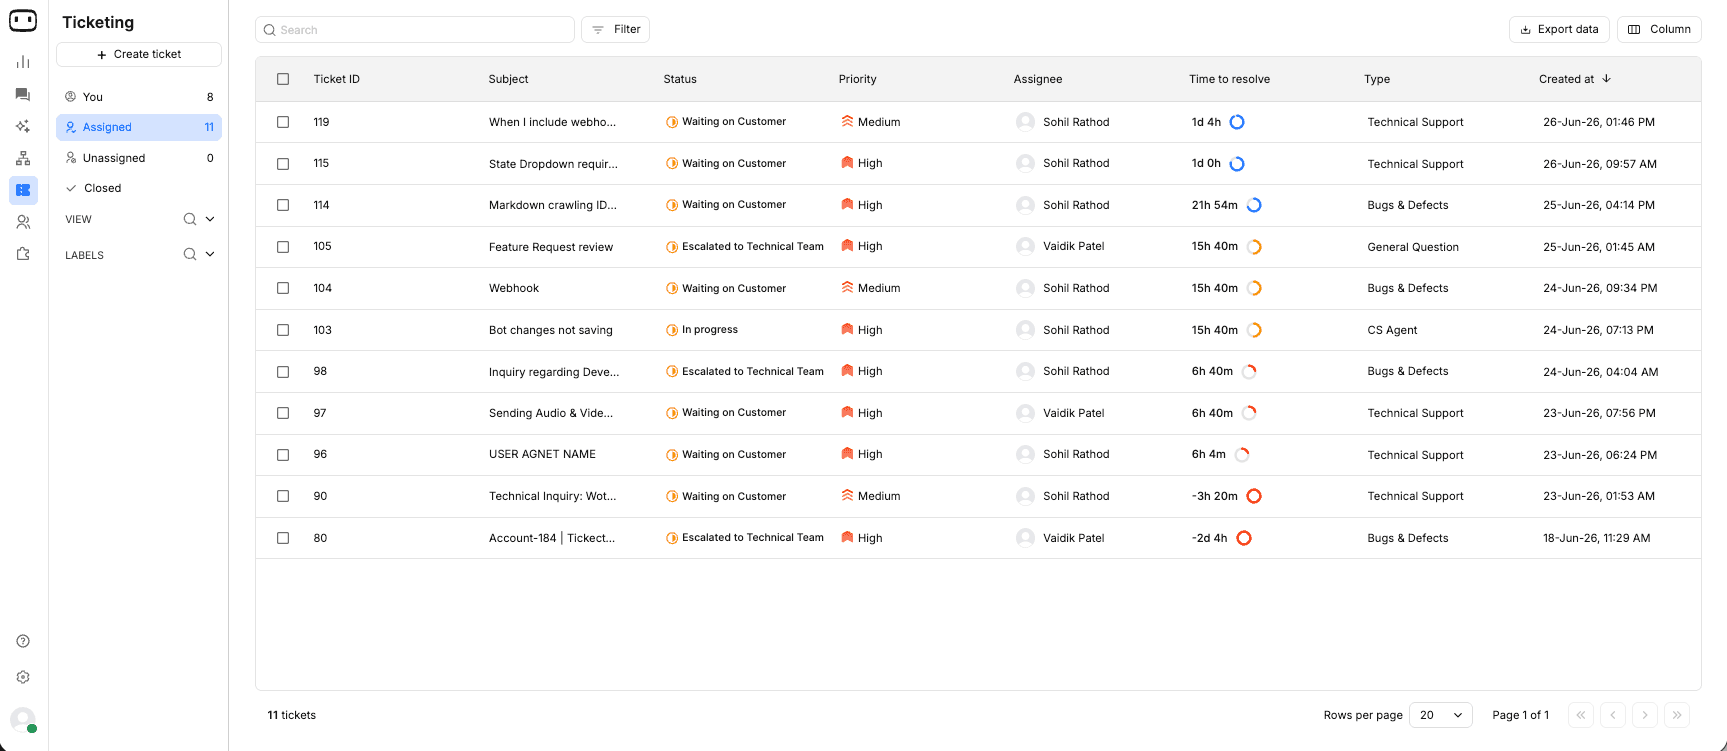Click the search magnifier next to LABELS
The width and height of the screenshot is (1727, 751).
pos(189,254)
